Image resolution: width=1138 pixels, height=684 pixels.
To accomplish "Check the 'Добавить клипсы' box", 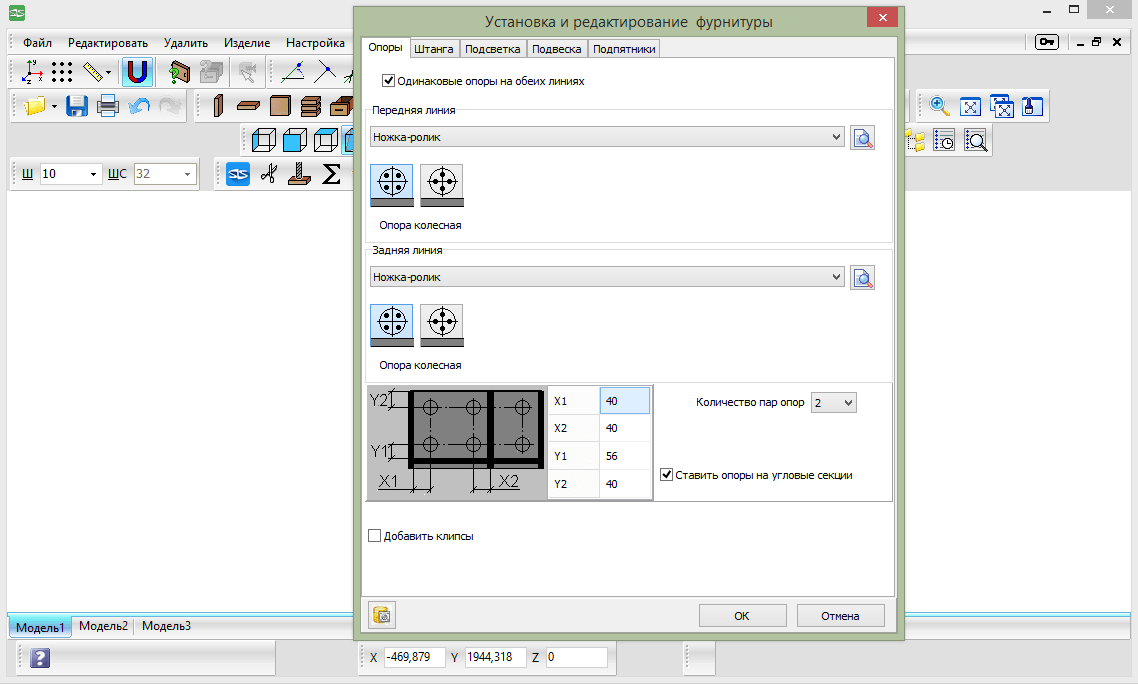I will (x=374, y=535).
